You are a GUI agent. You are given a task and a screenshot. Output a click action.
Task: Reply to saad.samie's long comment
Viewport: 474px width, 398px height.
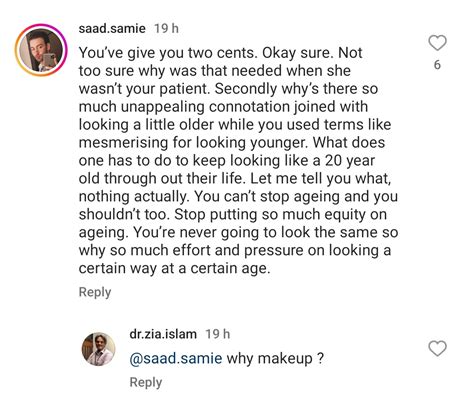(x=95, y=292)
